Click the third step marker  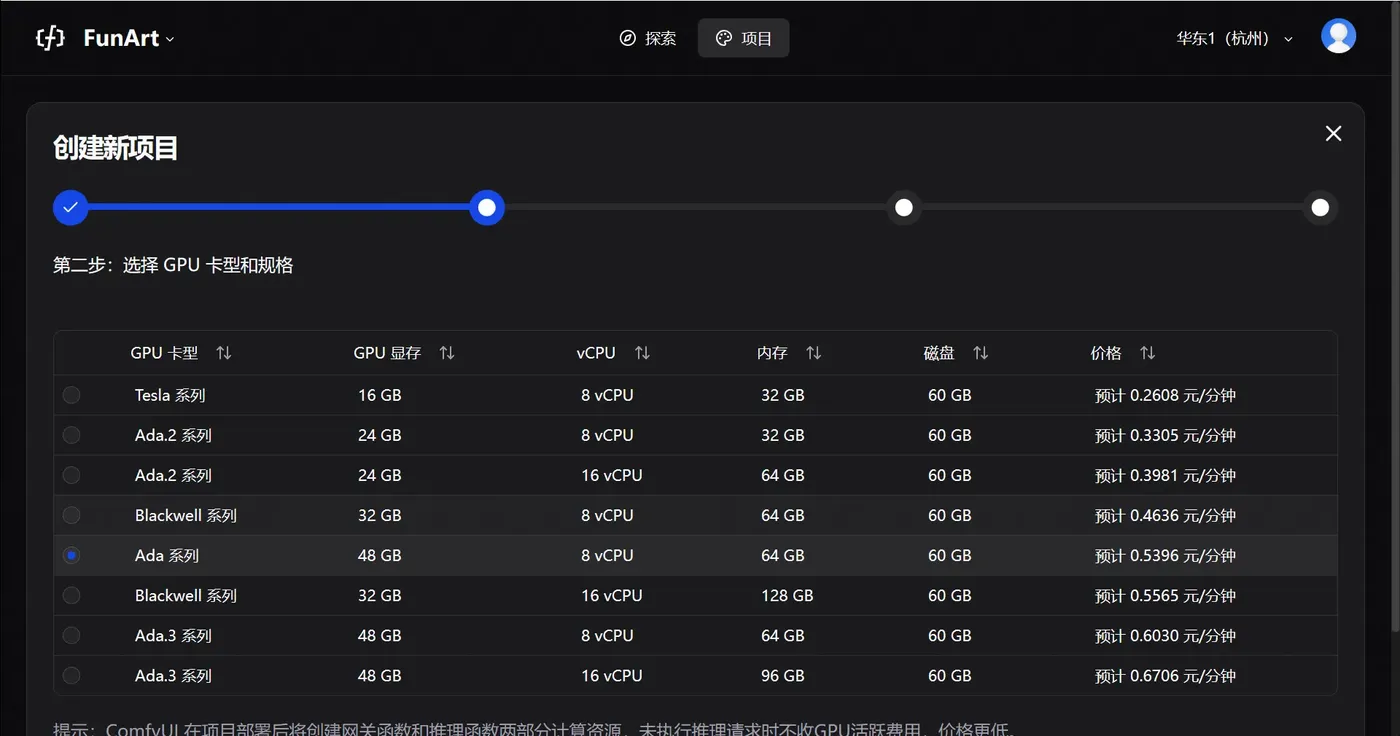click(x=904, y=207)
